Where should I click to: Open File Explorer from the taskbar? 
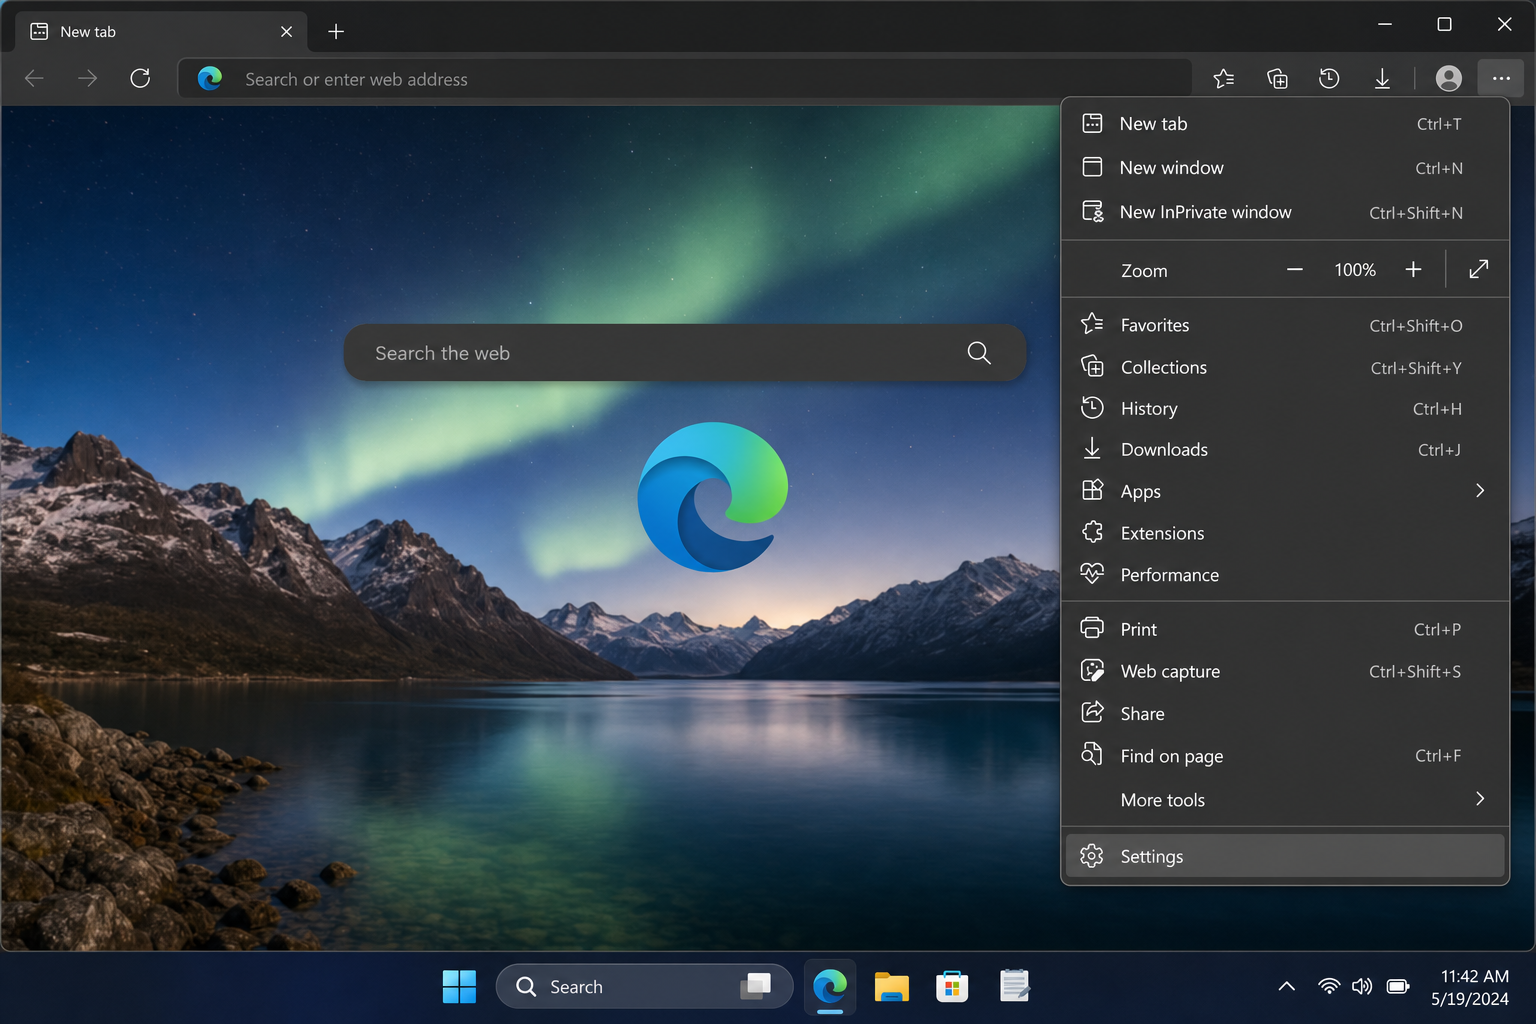891,987
